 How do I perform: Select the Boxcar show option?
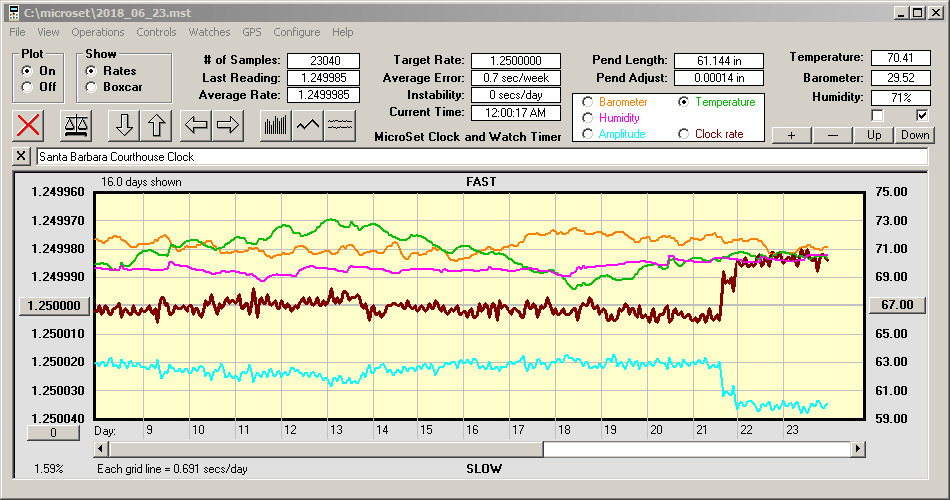tap(91, 87)
